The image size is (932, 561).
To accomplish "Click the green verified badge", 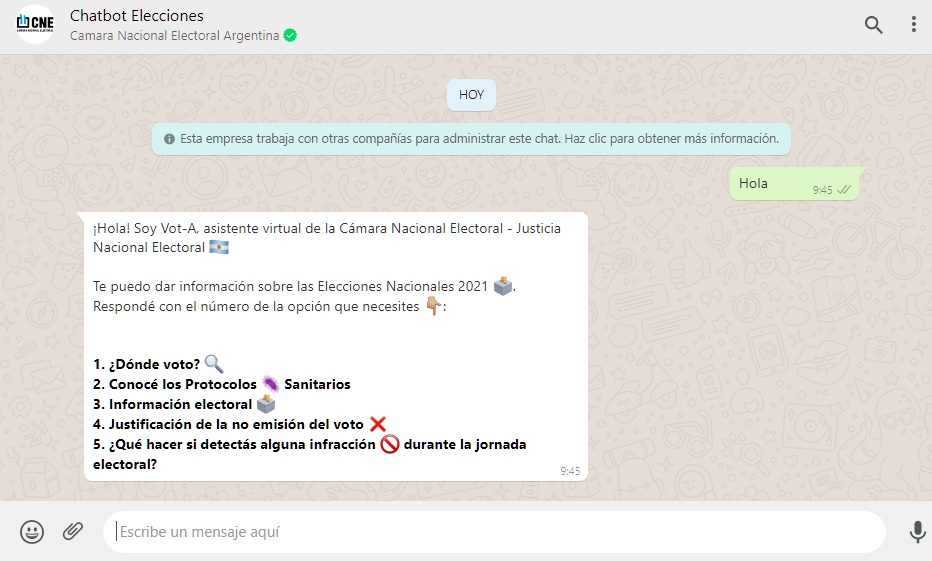I will click(290, 35).
